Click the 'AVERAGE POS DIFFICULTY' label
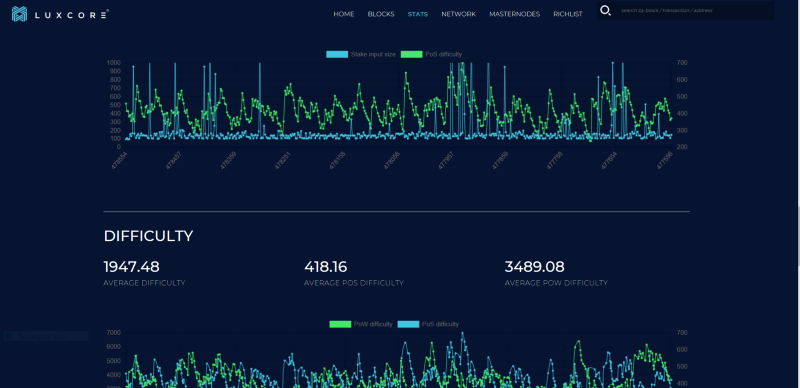Screen dimensions: 800x388 (354, 283)
